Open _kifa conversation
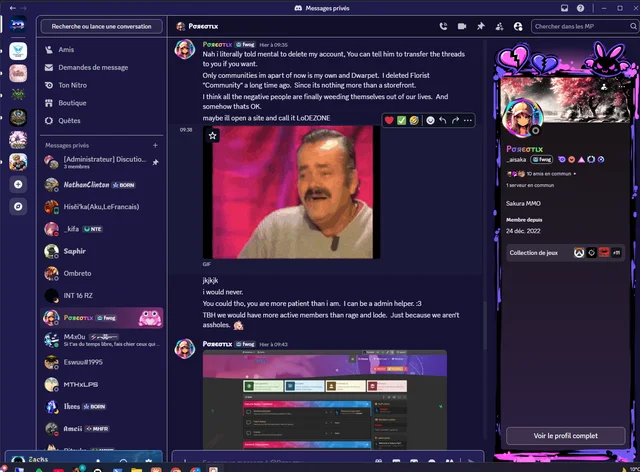640x472 pixels. tap(101, 229)
